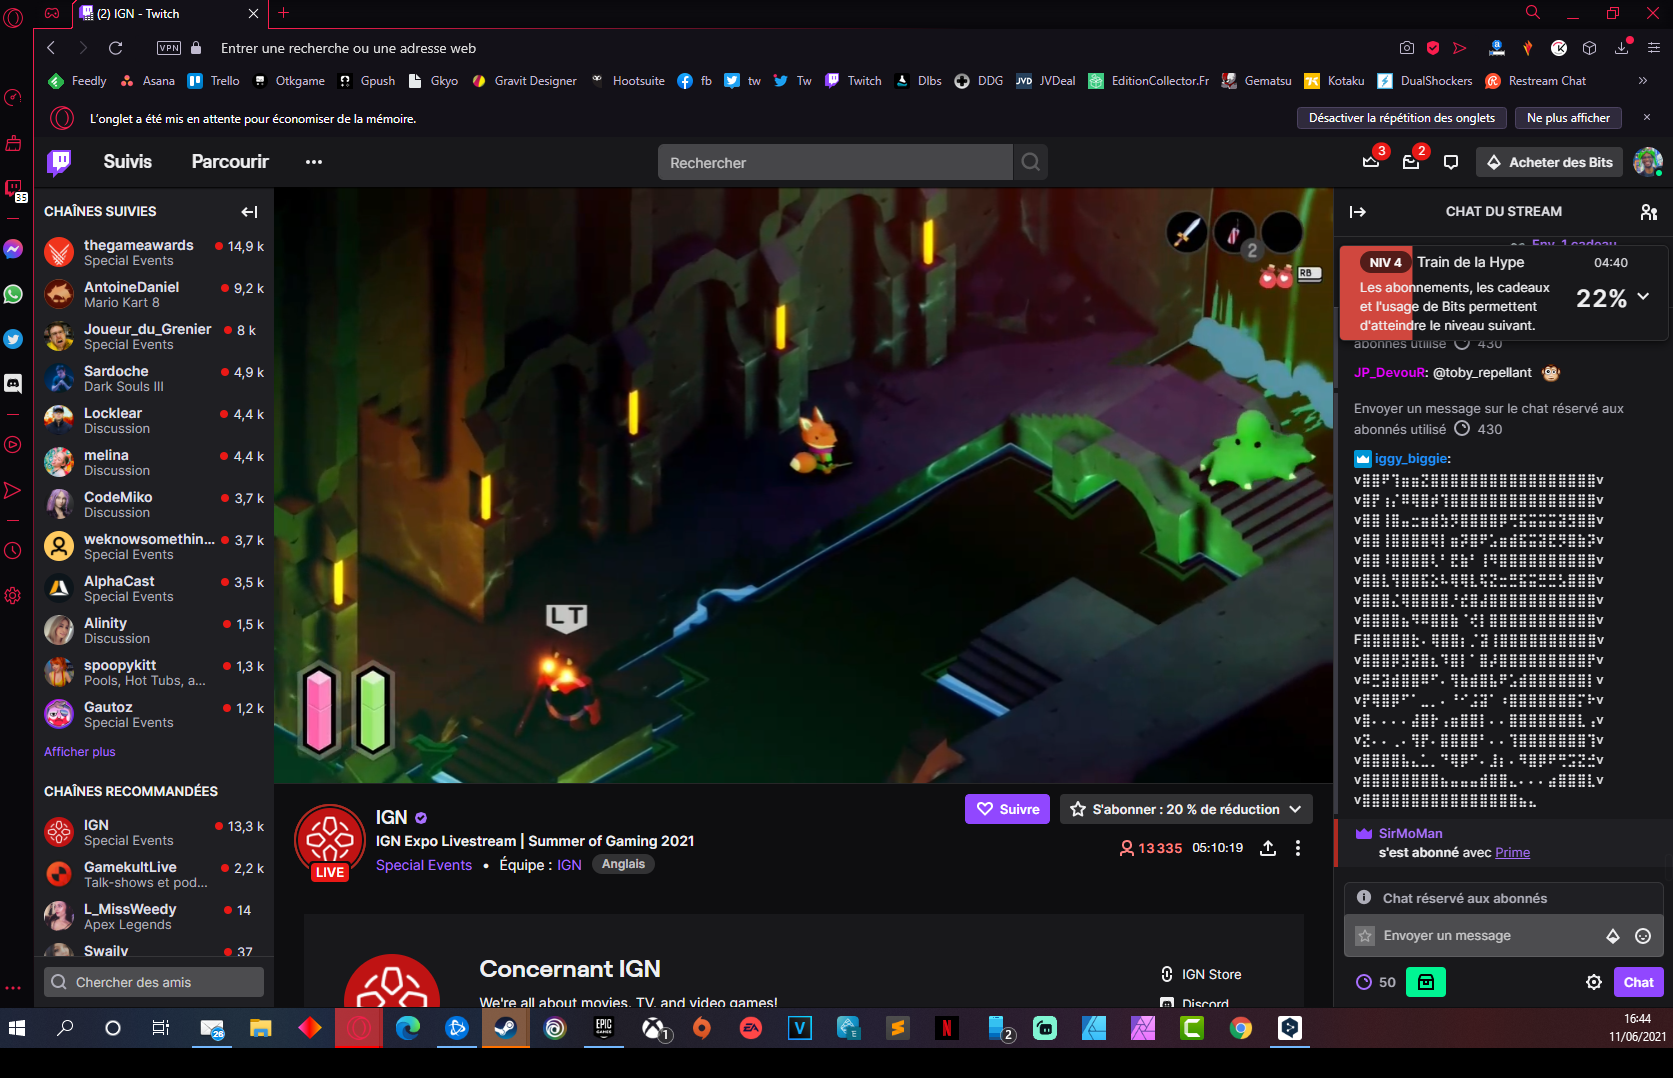Viewport: 1673px width, 1078px height.
Task: Go to Suivis tab
Action: 127,162
